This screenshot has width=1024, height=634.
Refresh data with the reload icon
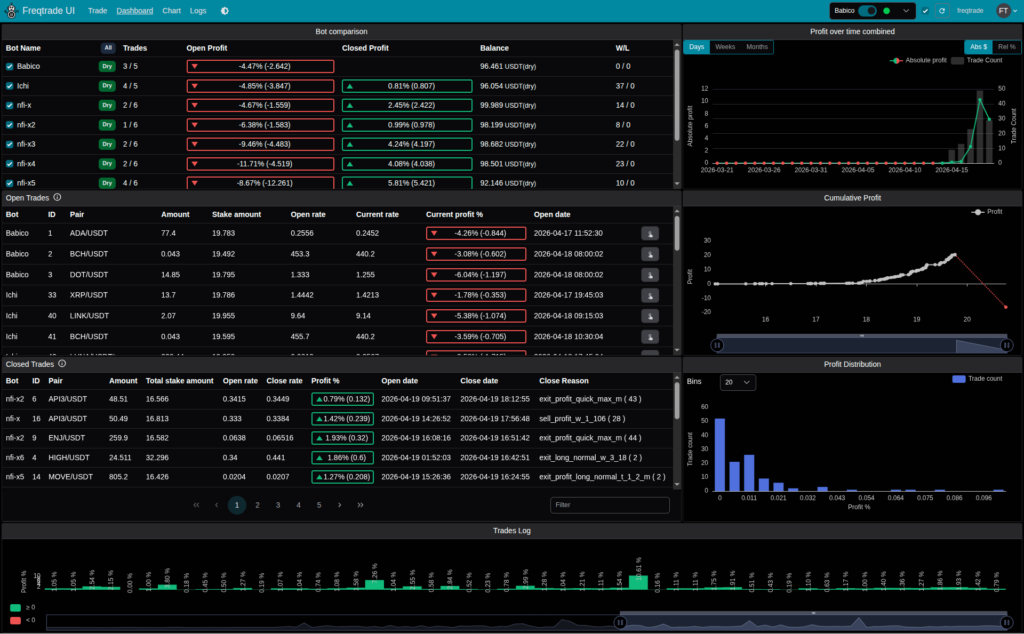(x=942, y=11)
